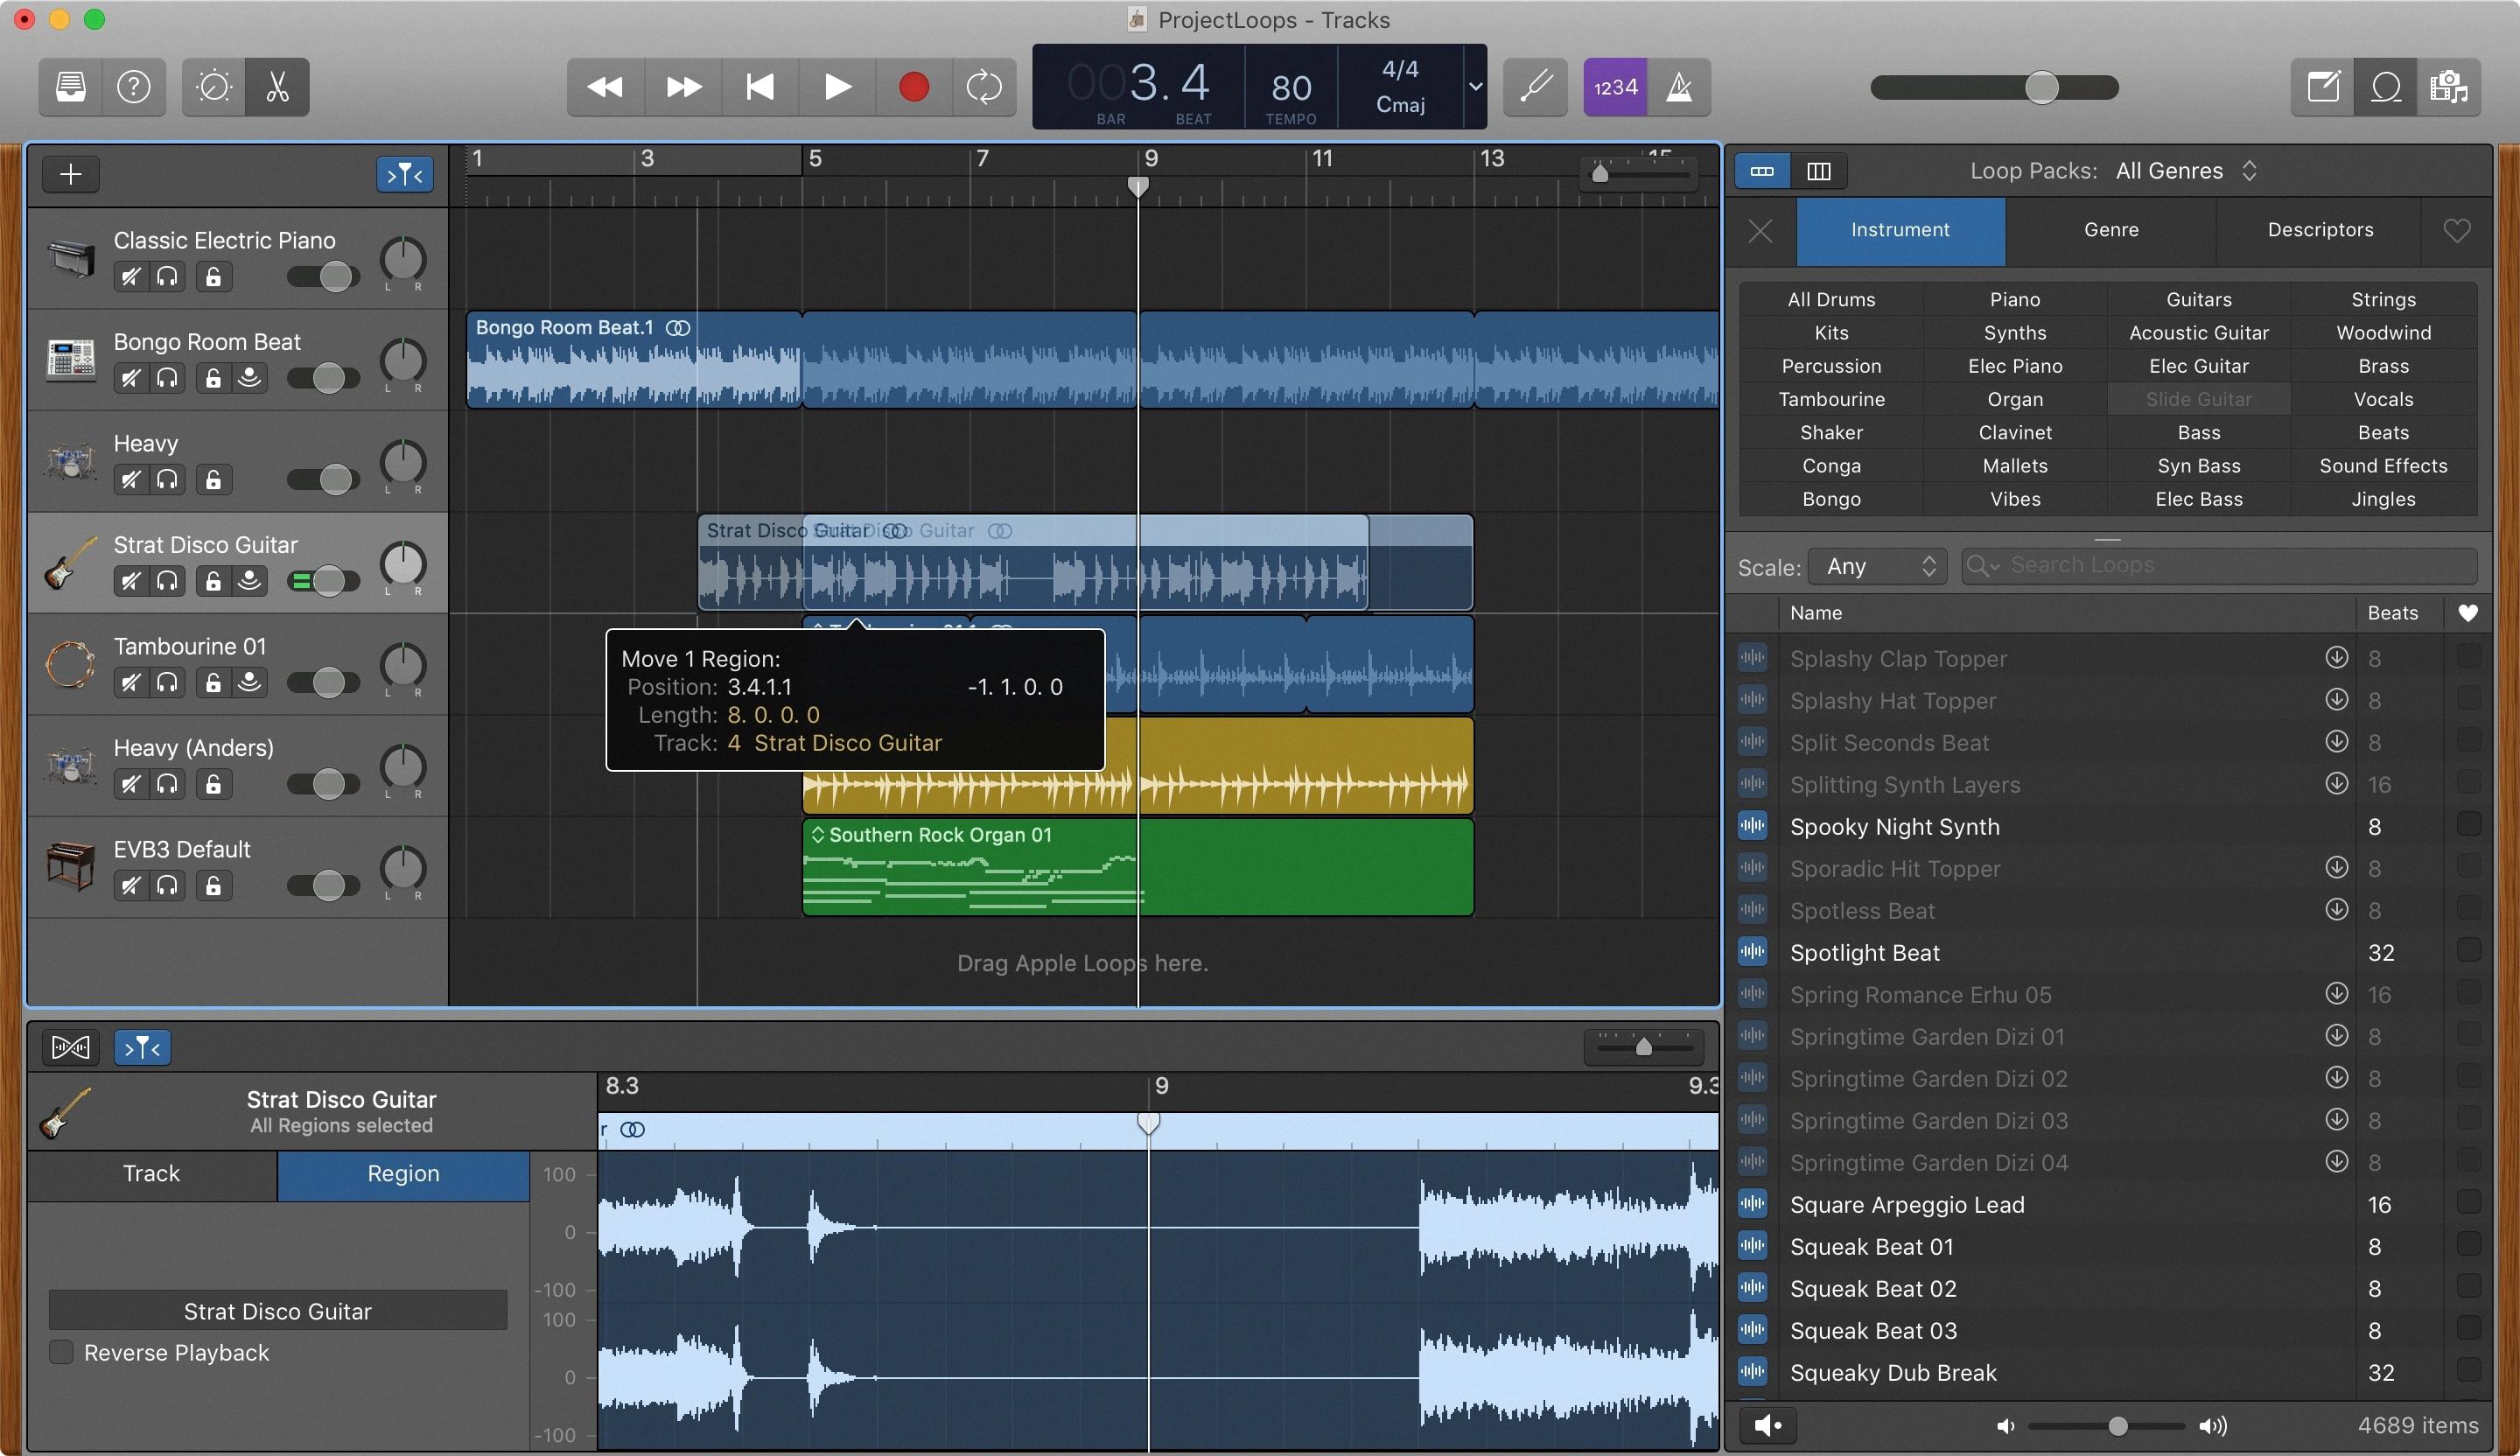Adjust the master volume slider
The image size is (2520, 1456).
click(2045, 87)
